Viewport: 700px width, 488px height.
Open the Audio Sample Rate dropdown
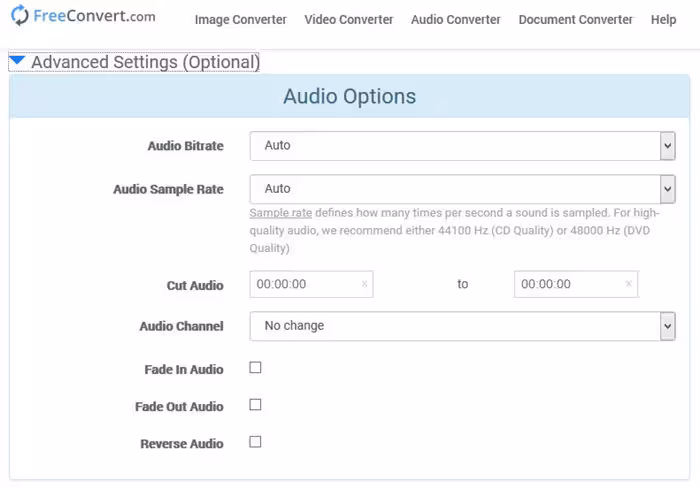coord(455,189)
